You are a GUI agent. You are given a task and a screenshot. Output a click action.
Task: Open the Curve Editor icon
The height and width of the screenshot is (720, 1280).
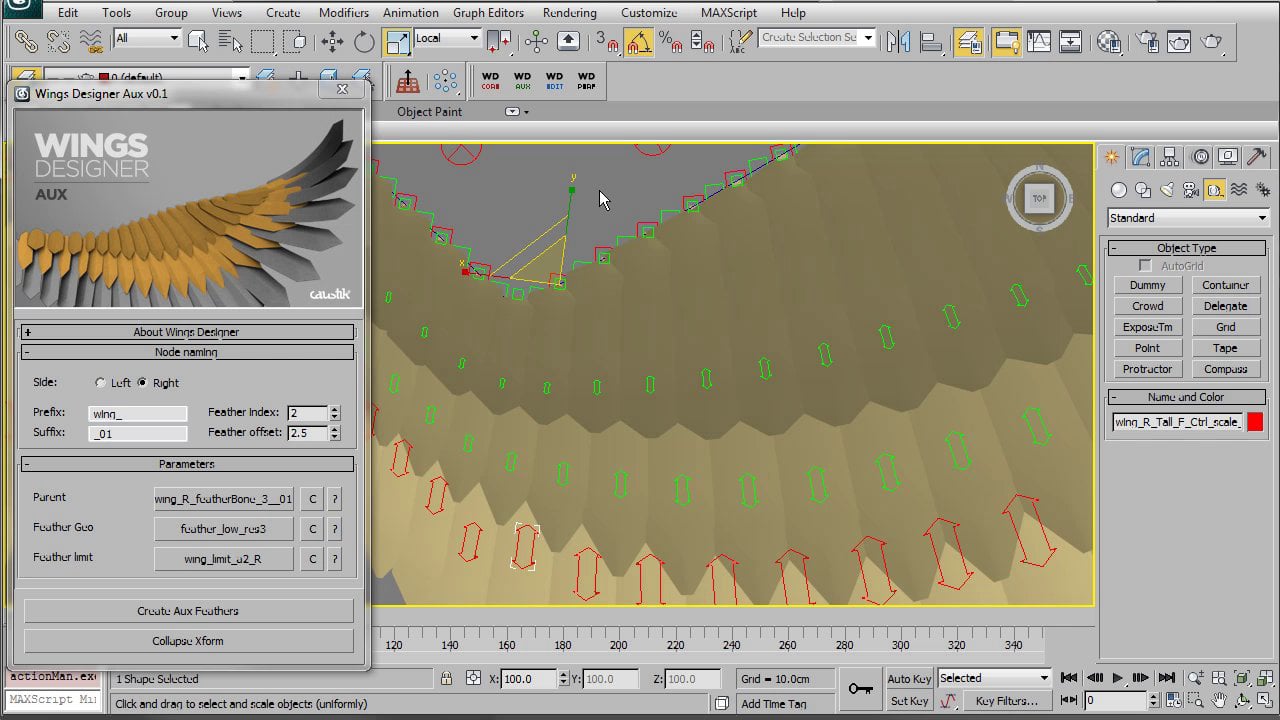[x=1038, y=41]
